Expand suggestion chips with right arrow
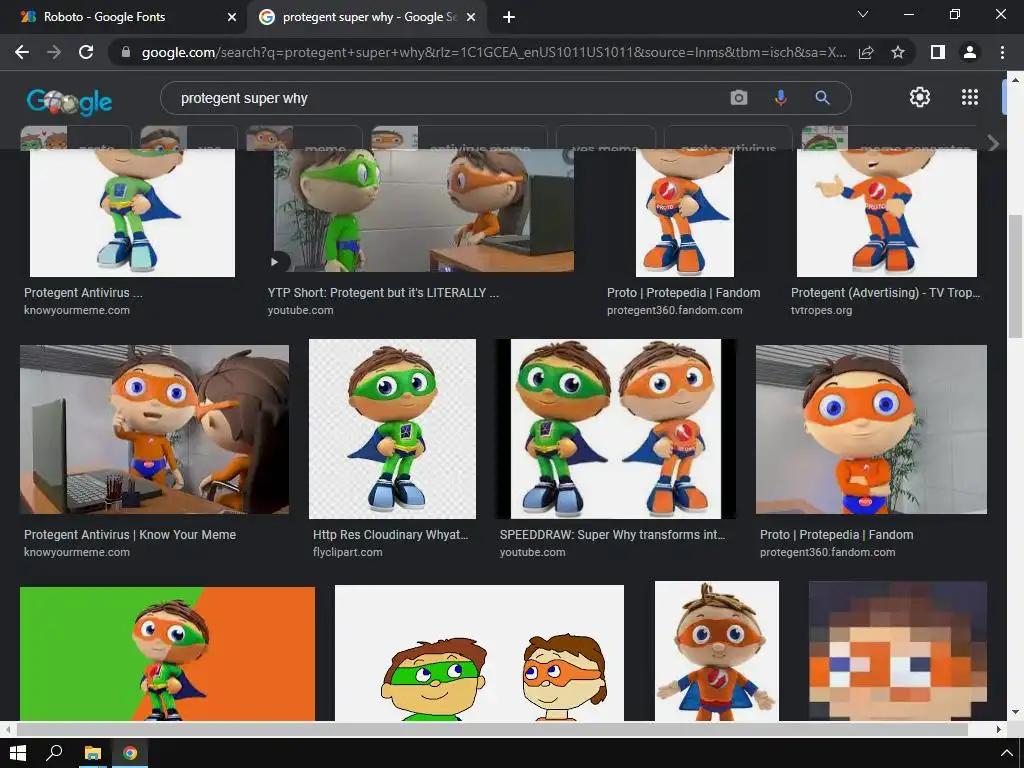The image size is (1024, 768). (x=993, y=143)
